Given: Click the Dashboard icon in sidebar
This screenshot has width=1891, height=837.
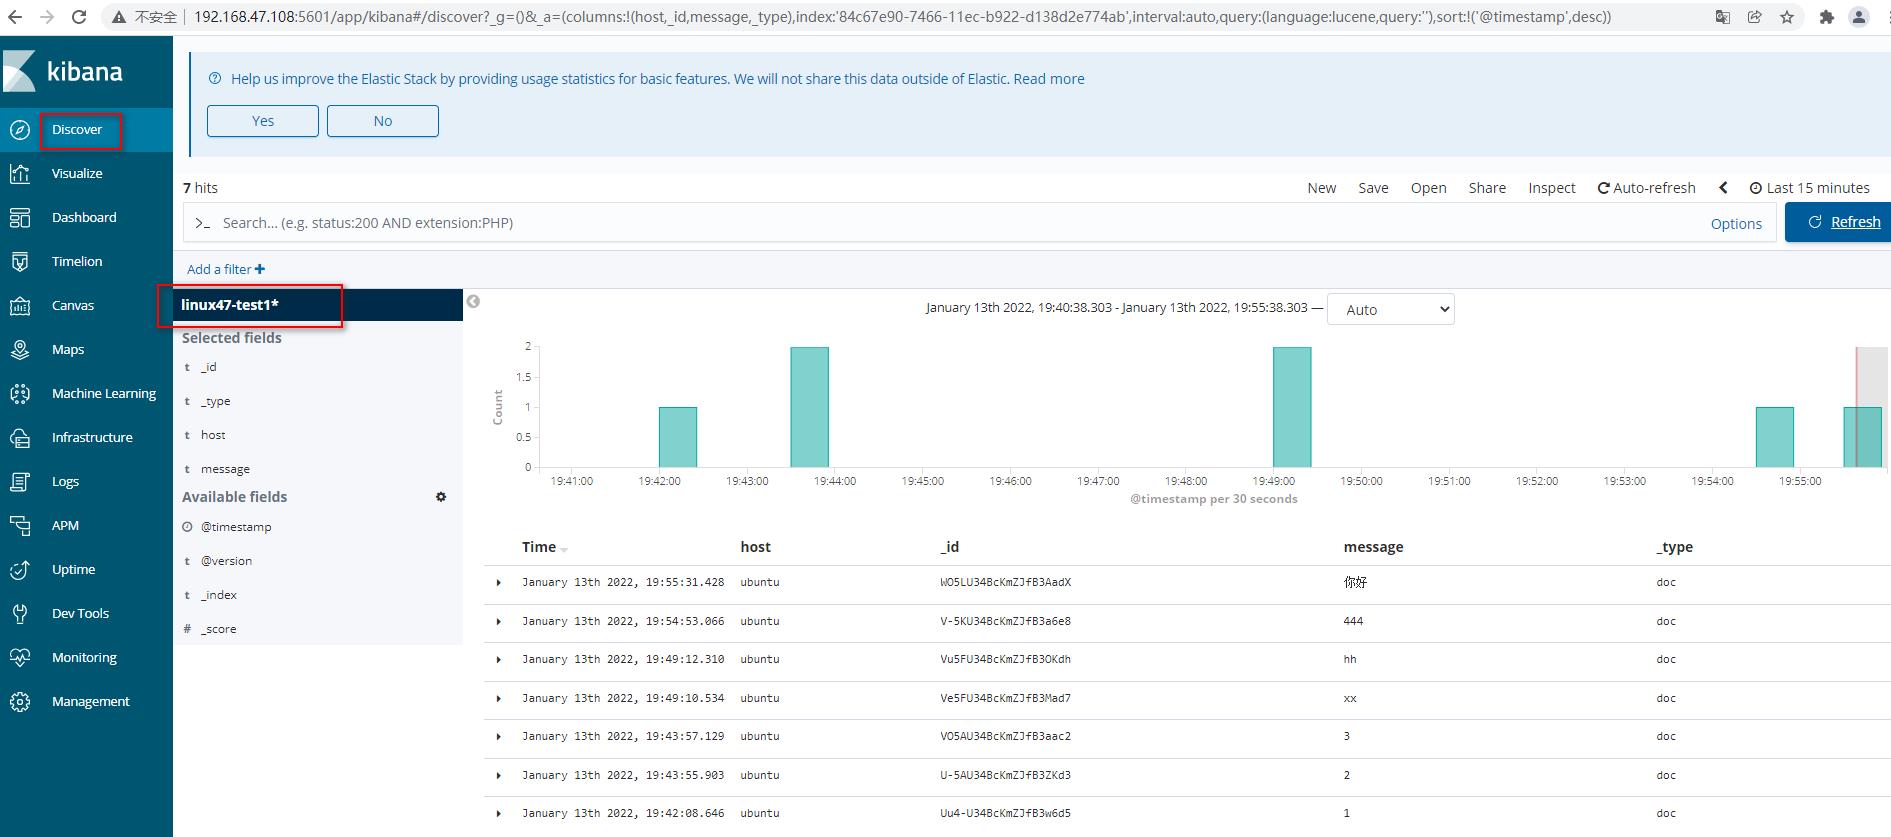Looking at the screenshot, I should 20,218.
